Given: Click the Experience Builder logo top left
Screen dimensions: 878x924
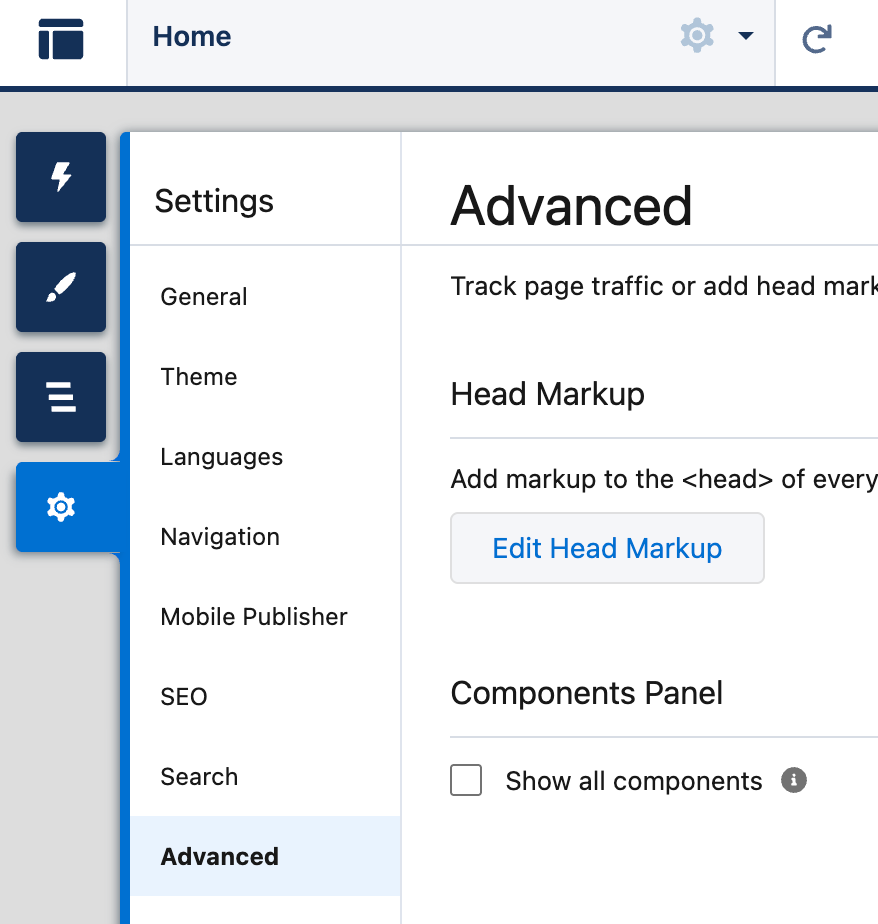Looking at the screenshot, I should tap(60, 36).
